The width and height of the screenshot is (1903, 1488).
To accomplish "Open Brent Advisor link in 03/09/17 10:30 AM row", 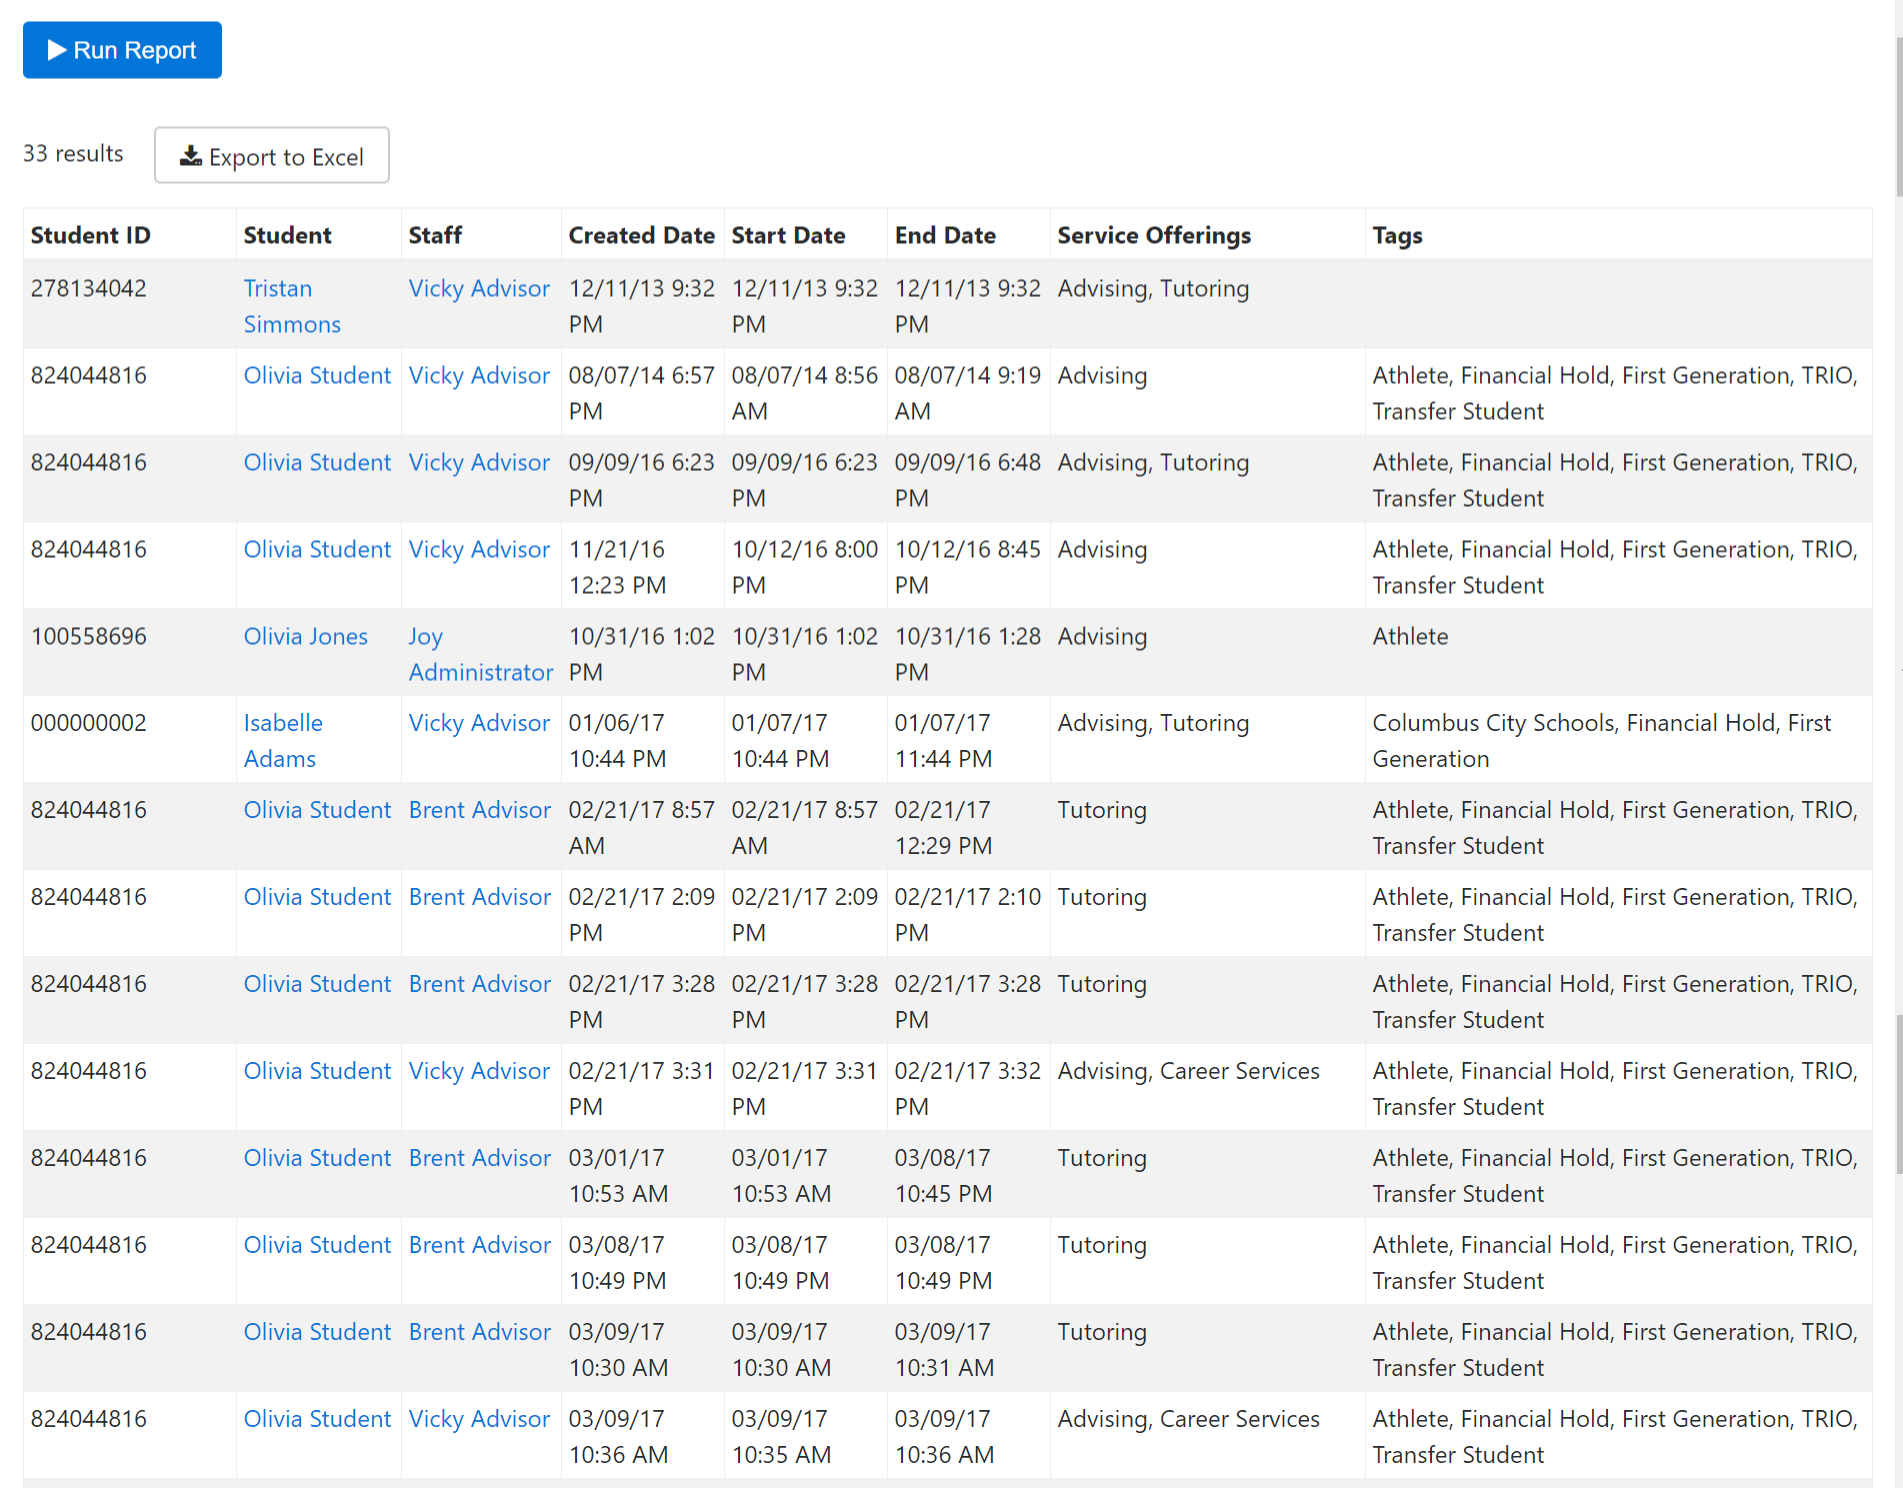I will pyautogui.click(x=480, y=1332).
